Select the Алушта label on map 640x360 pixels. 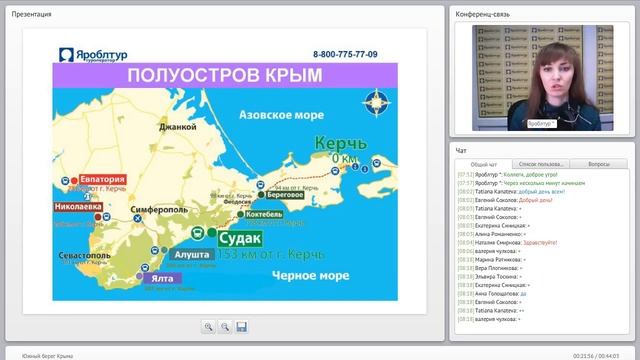coord(192,255)
